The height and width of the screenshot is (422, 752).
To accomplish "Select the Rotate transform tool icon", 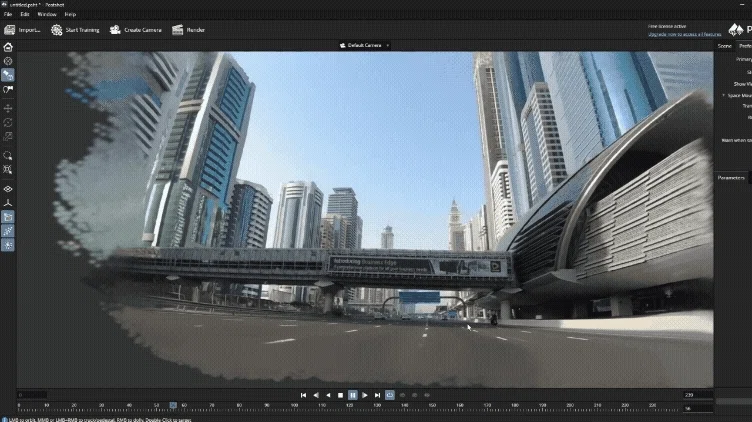I will [x=8, y=122].
